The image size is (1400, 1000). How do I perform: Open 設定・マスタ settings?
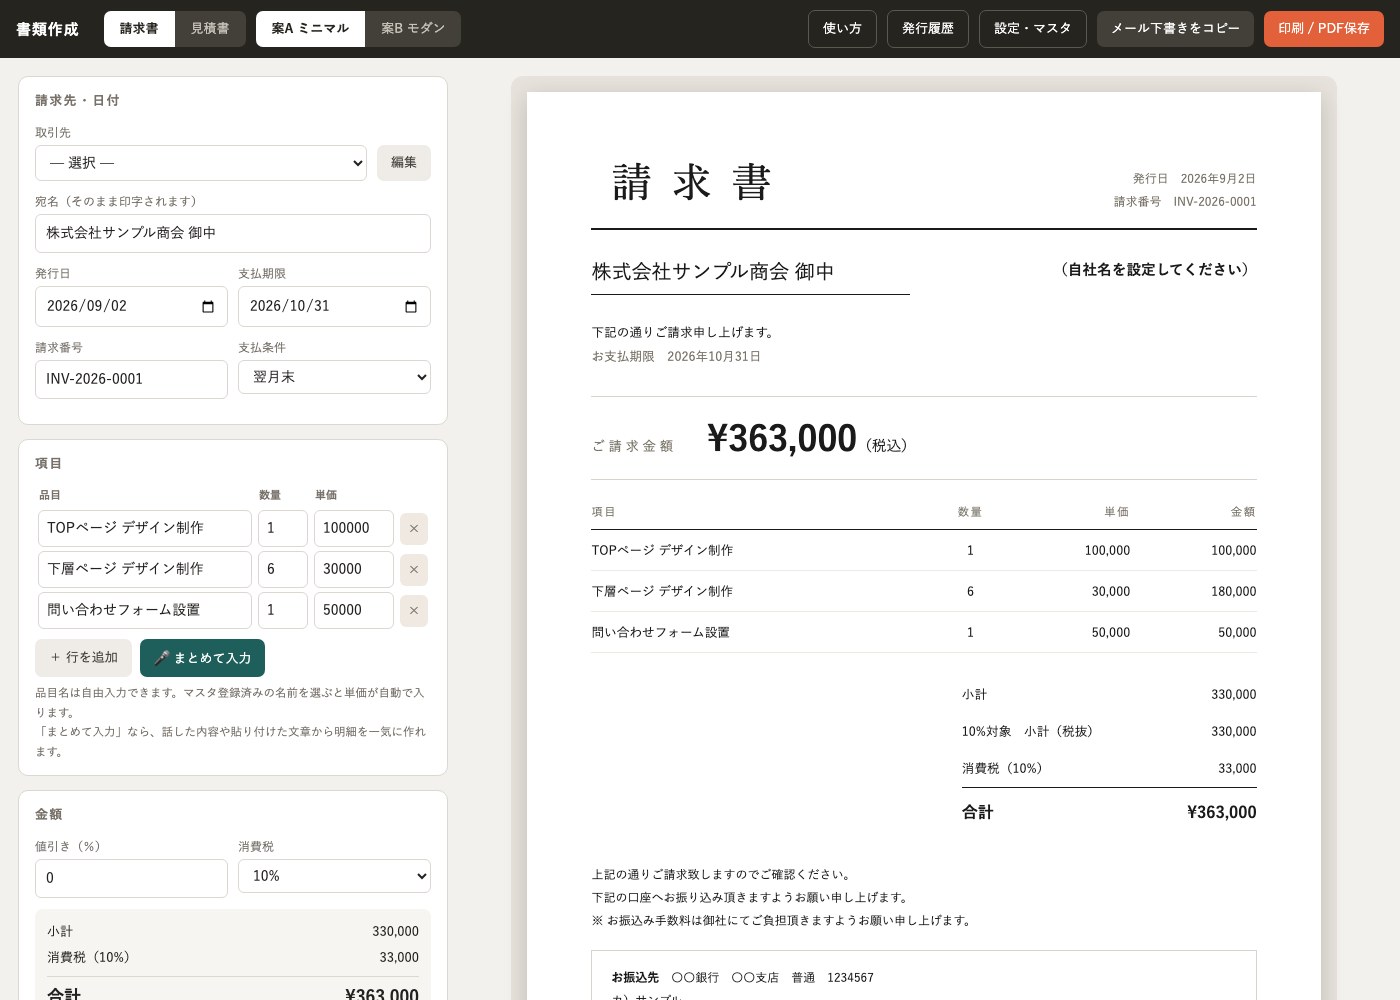[1033, 29]
